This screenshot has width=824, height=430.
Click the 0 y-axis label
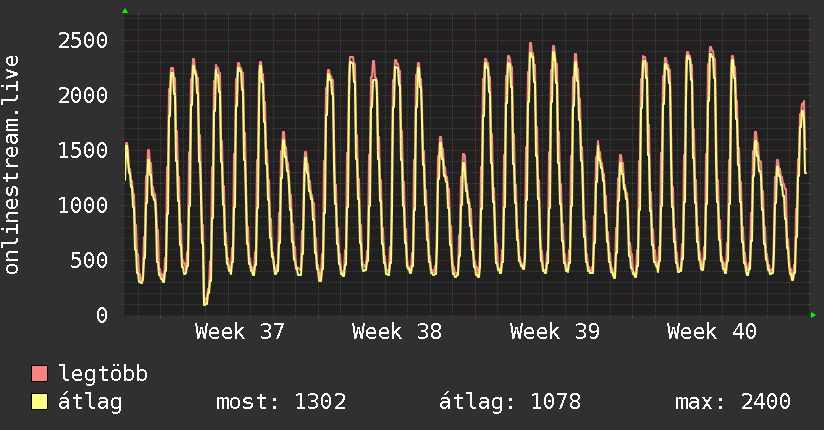102,315
